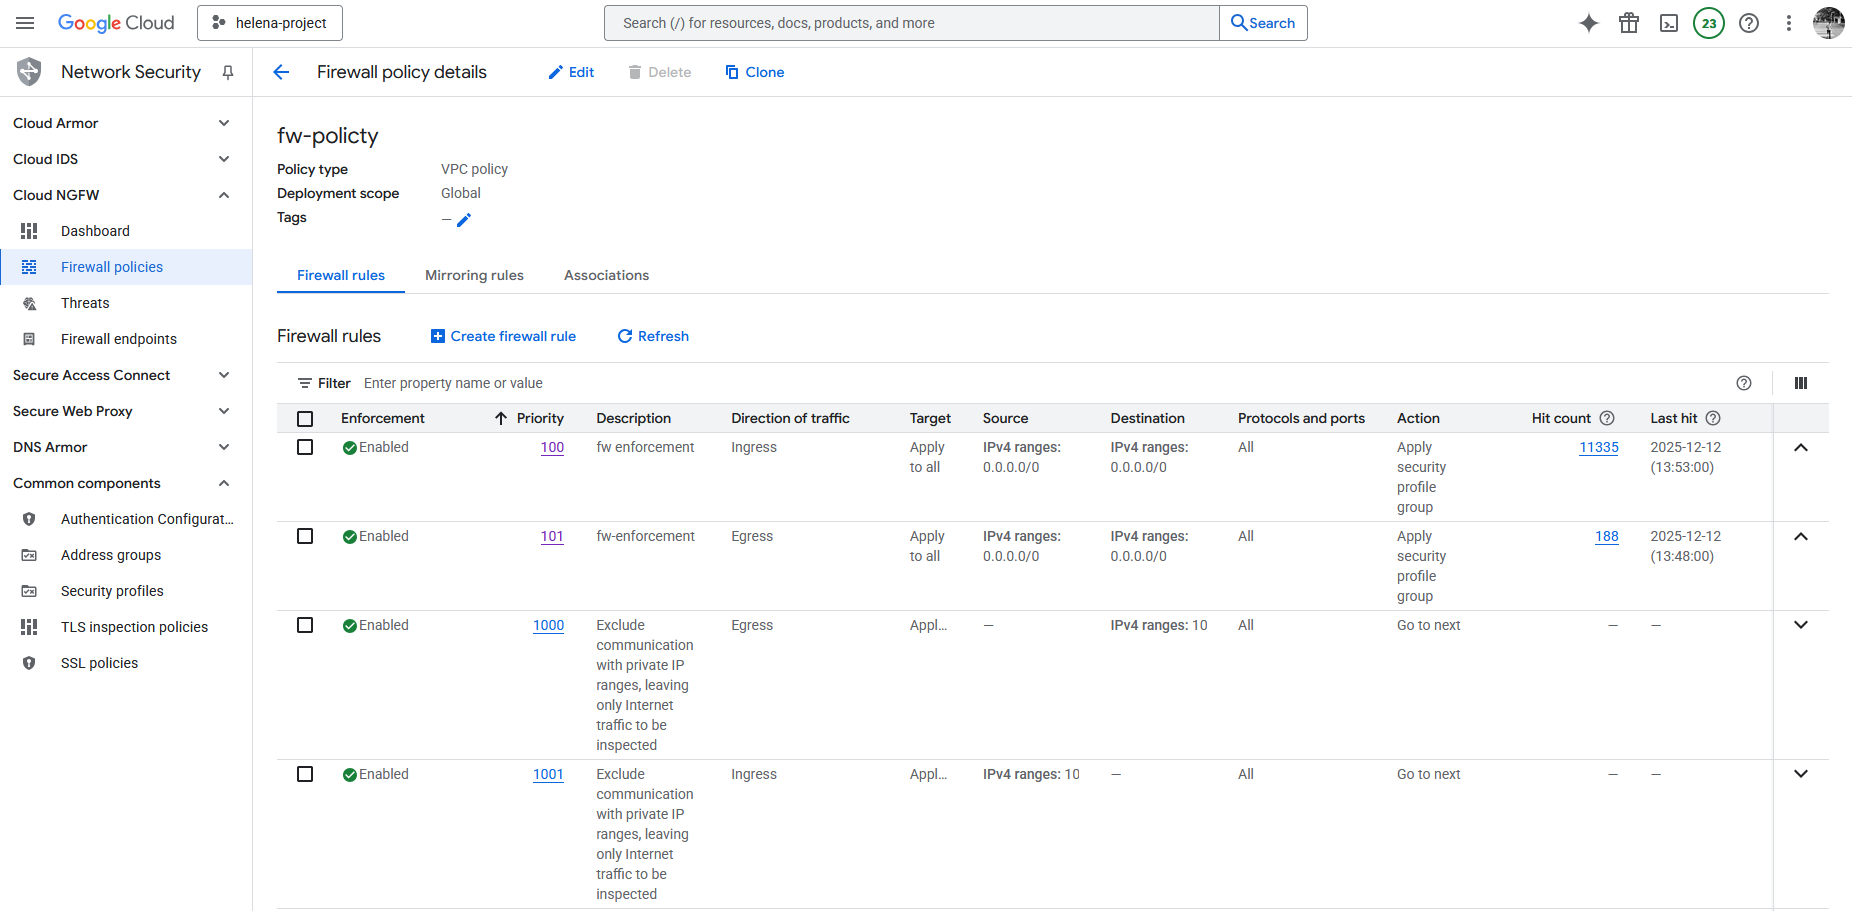Expand the Cloud Armor sidebar section
The image size is (1852, 911).
tap(224, 123)
